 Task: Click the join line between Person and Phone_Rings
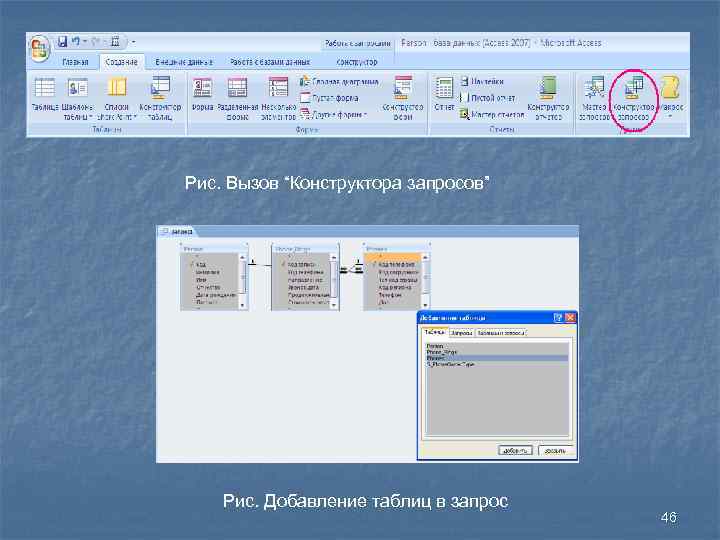(x=260, y=265)
